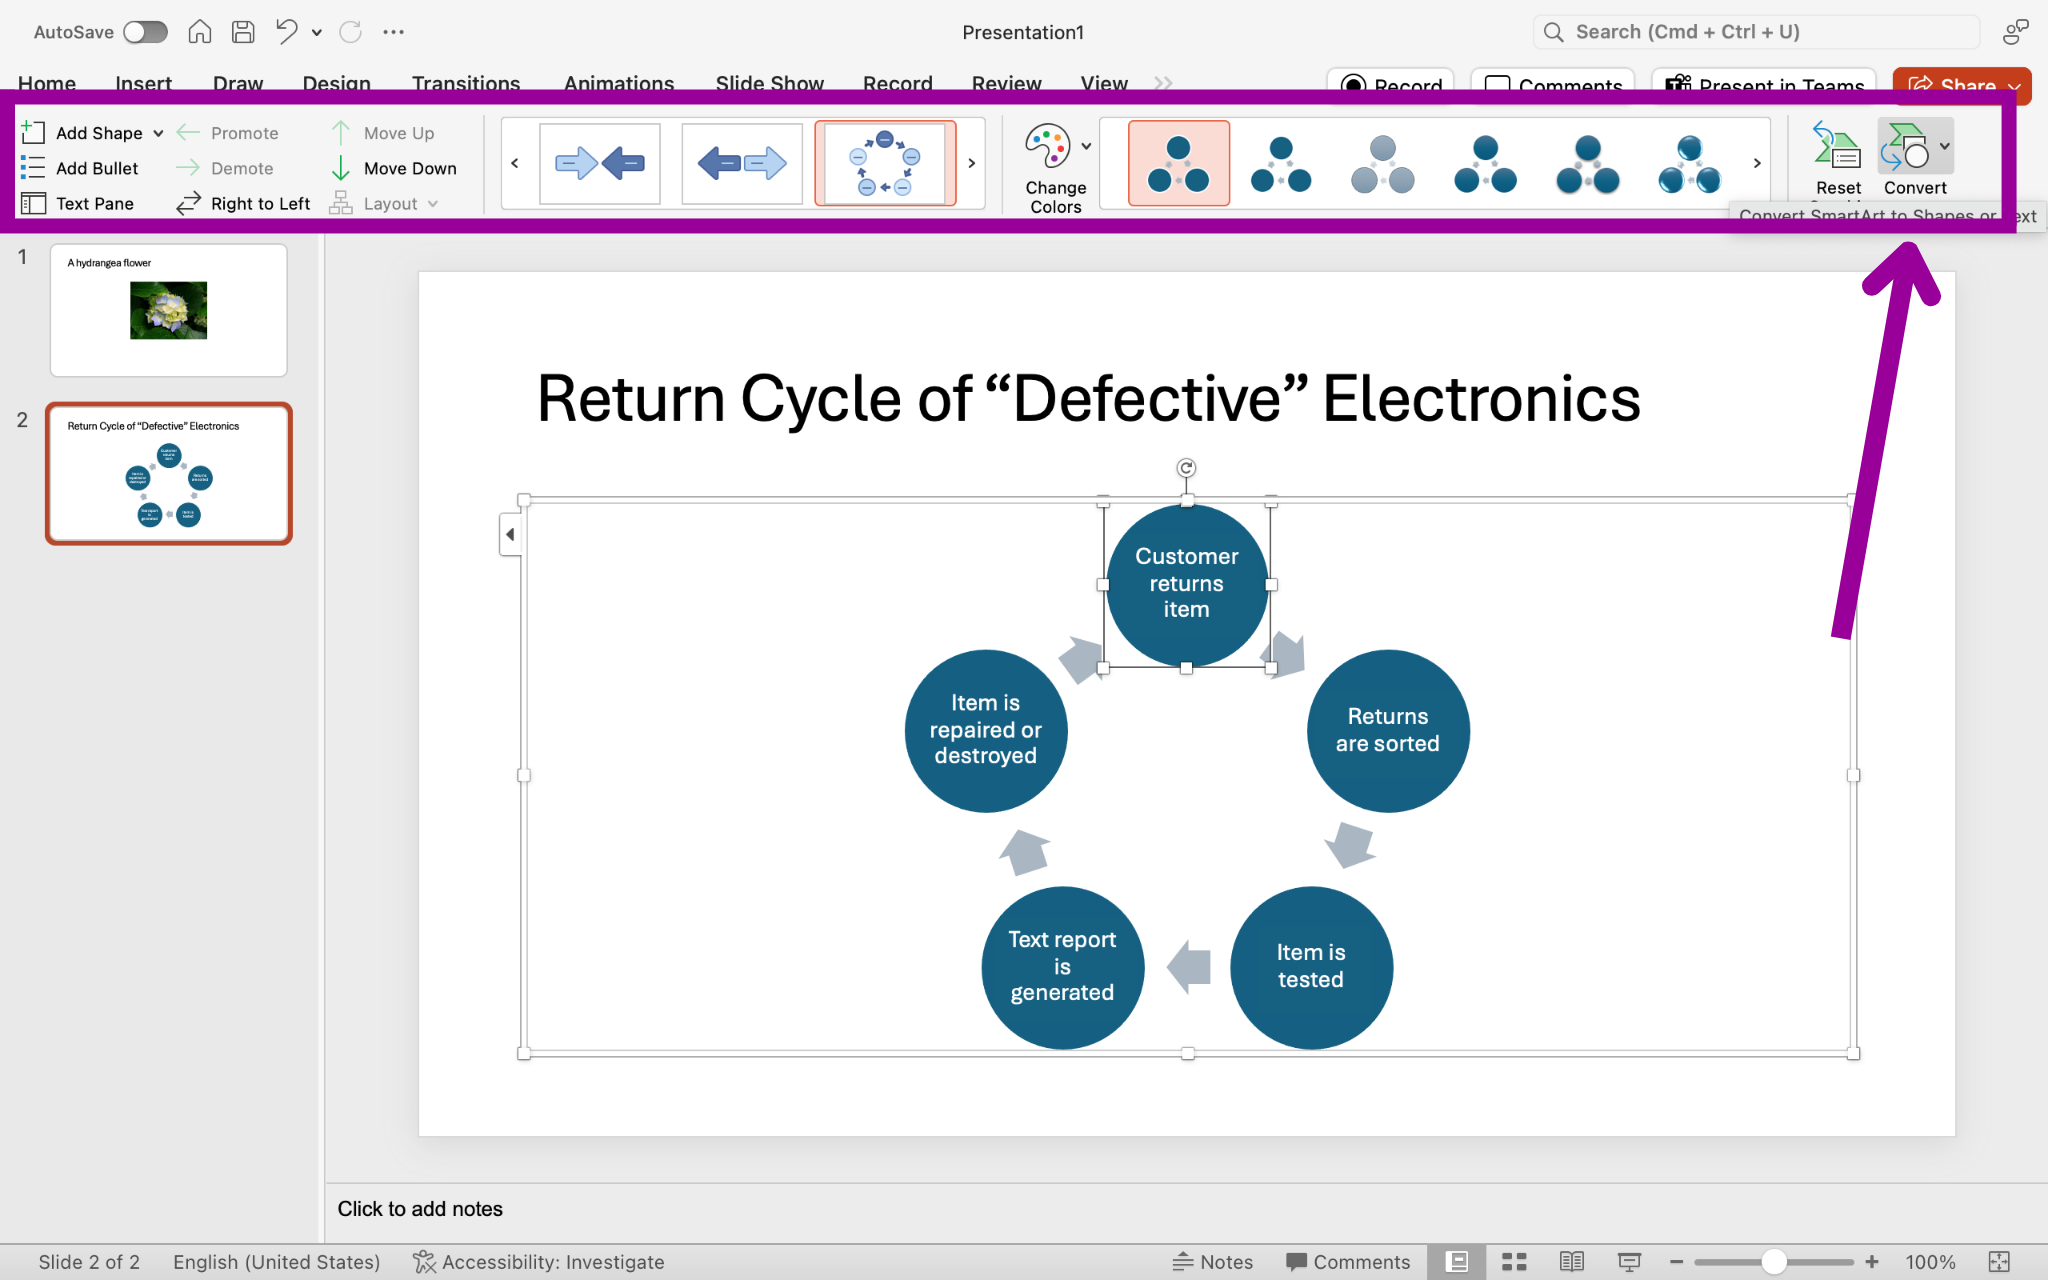
Task: Click into the notes field
Action: (1186, 1209)
